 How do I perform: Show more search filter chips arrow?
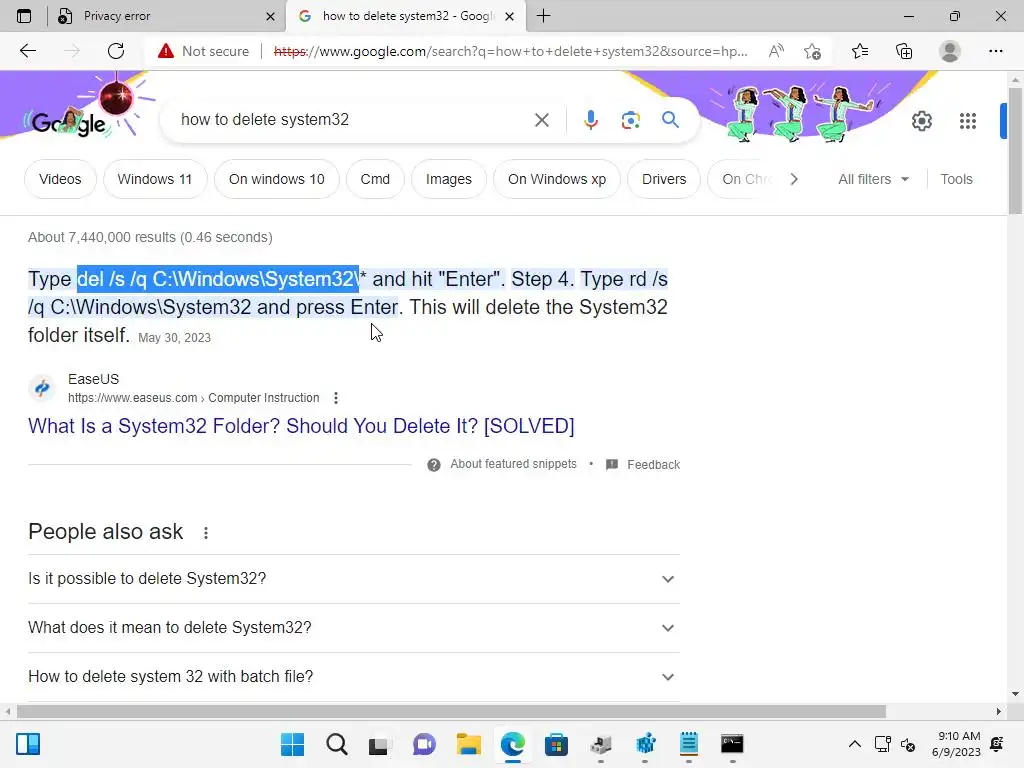[793, 179]
